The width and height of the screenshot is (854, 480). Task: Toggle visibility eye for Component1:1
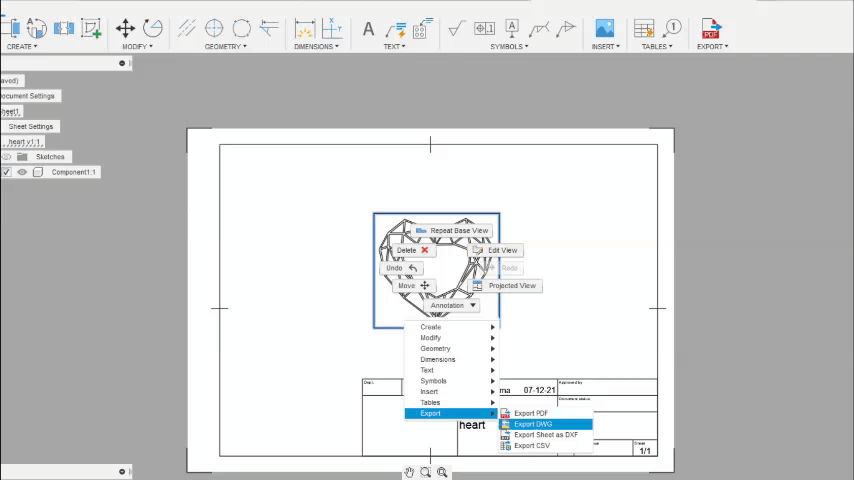(22, 172)
